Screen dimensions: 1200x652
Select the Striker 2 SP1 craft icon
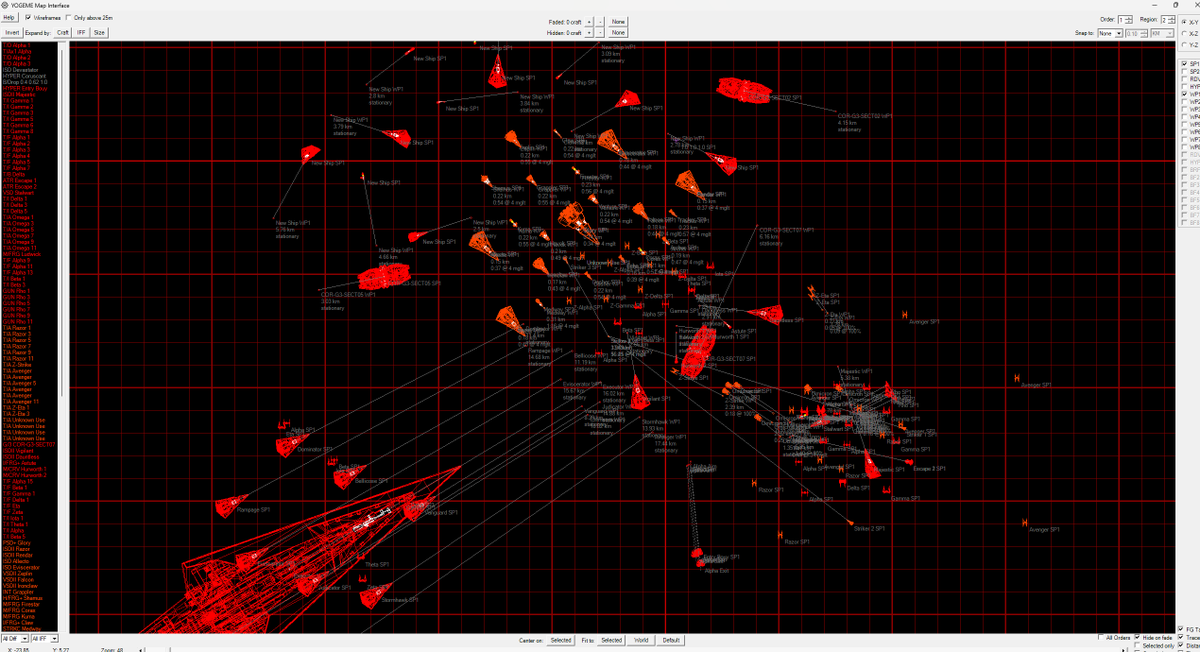(x=850, y=523)
